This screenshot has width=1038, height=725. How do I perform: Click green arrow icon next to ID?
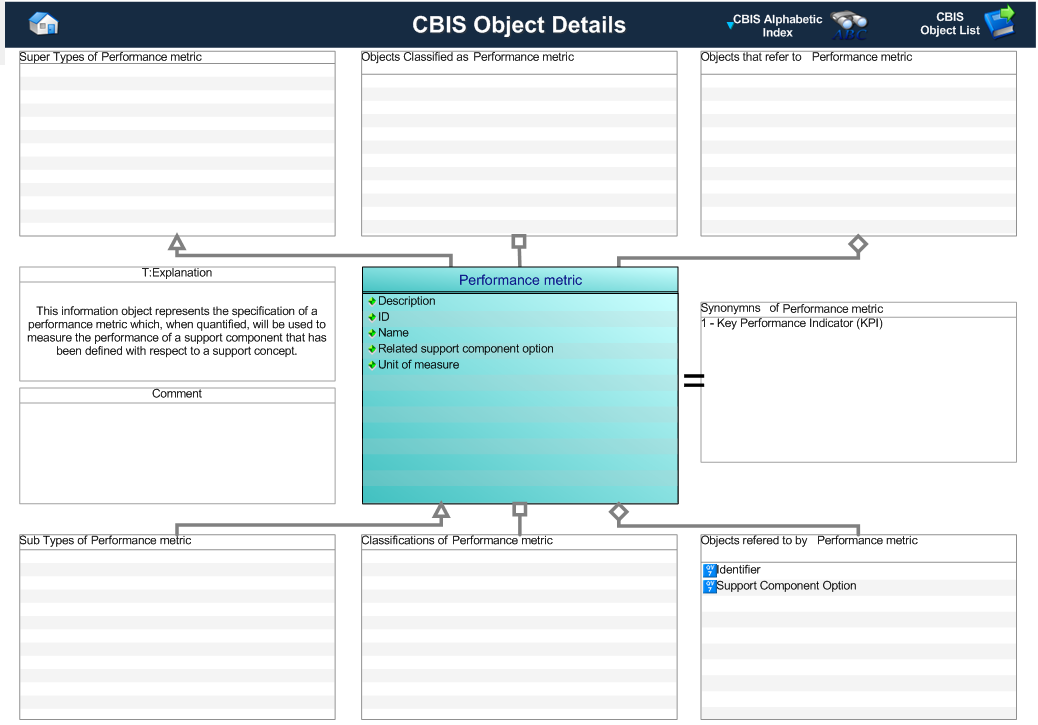coord(372,317)
